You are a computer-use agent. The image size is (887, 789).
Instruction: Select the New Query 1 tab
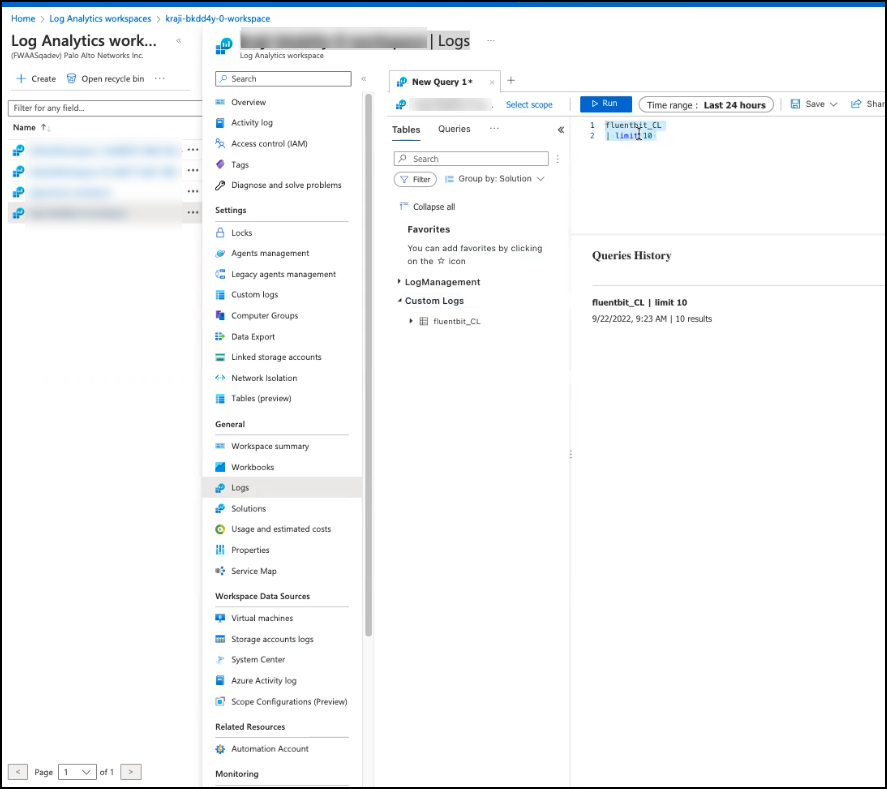441,82
